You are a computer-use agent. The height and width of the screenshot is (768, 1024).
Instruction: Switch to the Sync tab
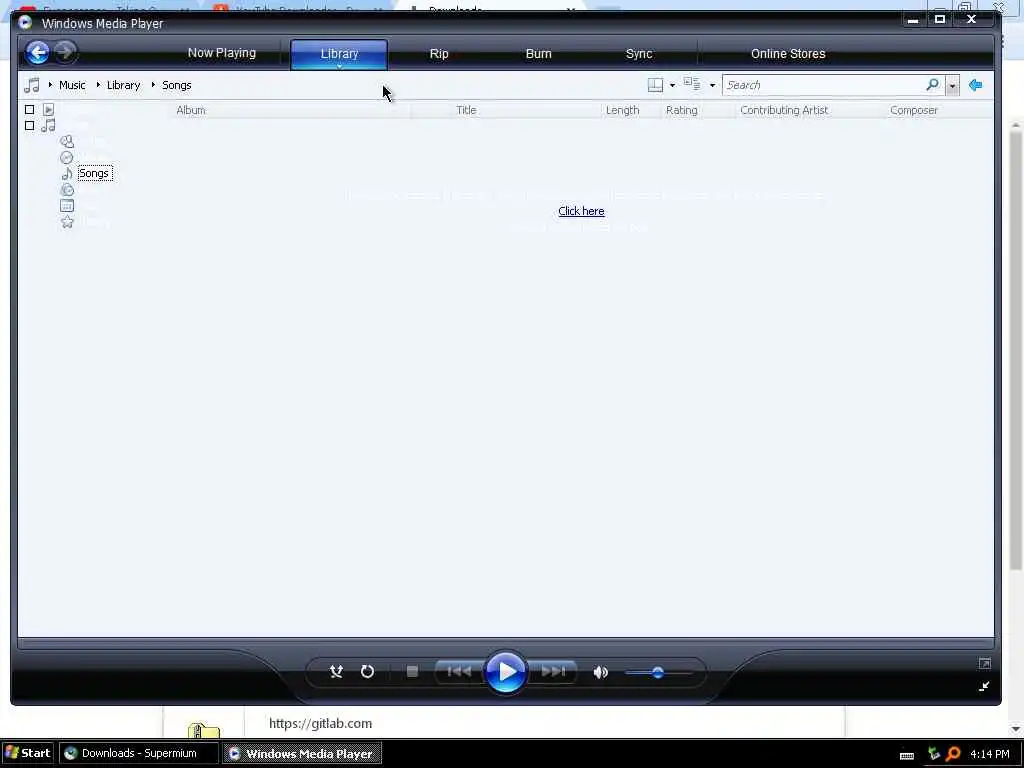[639, 54]
